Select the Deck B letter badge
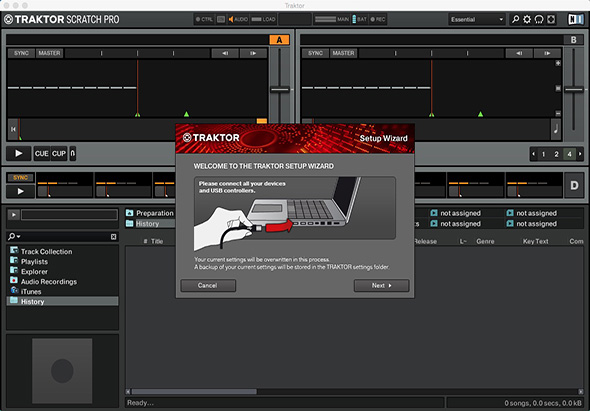 click(x=573, y=40)
